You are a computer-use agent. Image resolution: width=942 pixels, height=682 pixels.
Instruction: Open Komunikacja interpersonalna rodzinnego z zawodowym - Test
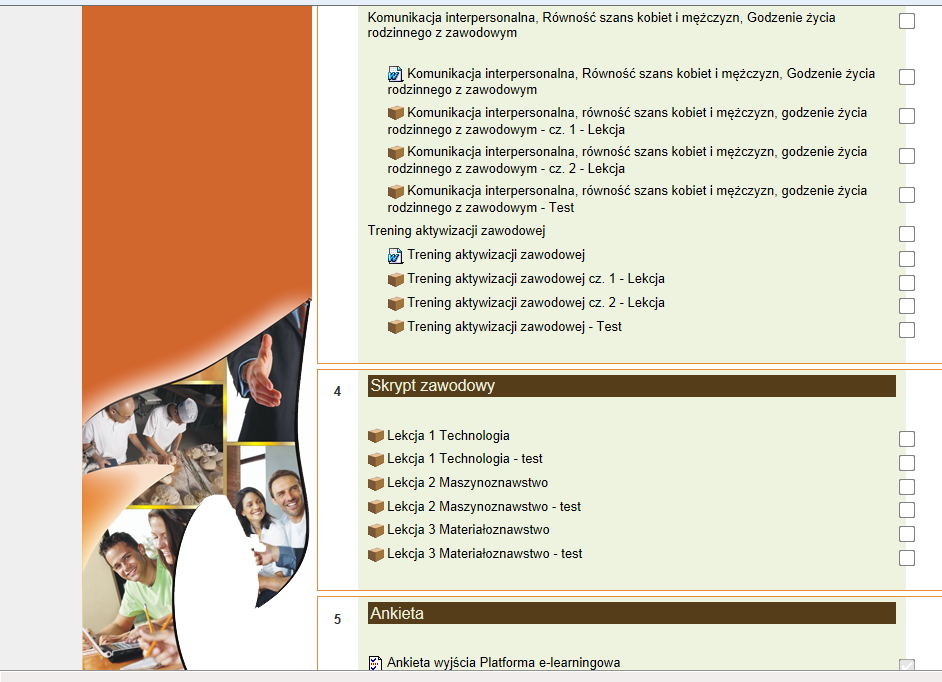[627, 199]
